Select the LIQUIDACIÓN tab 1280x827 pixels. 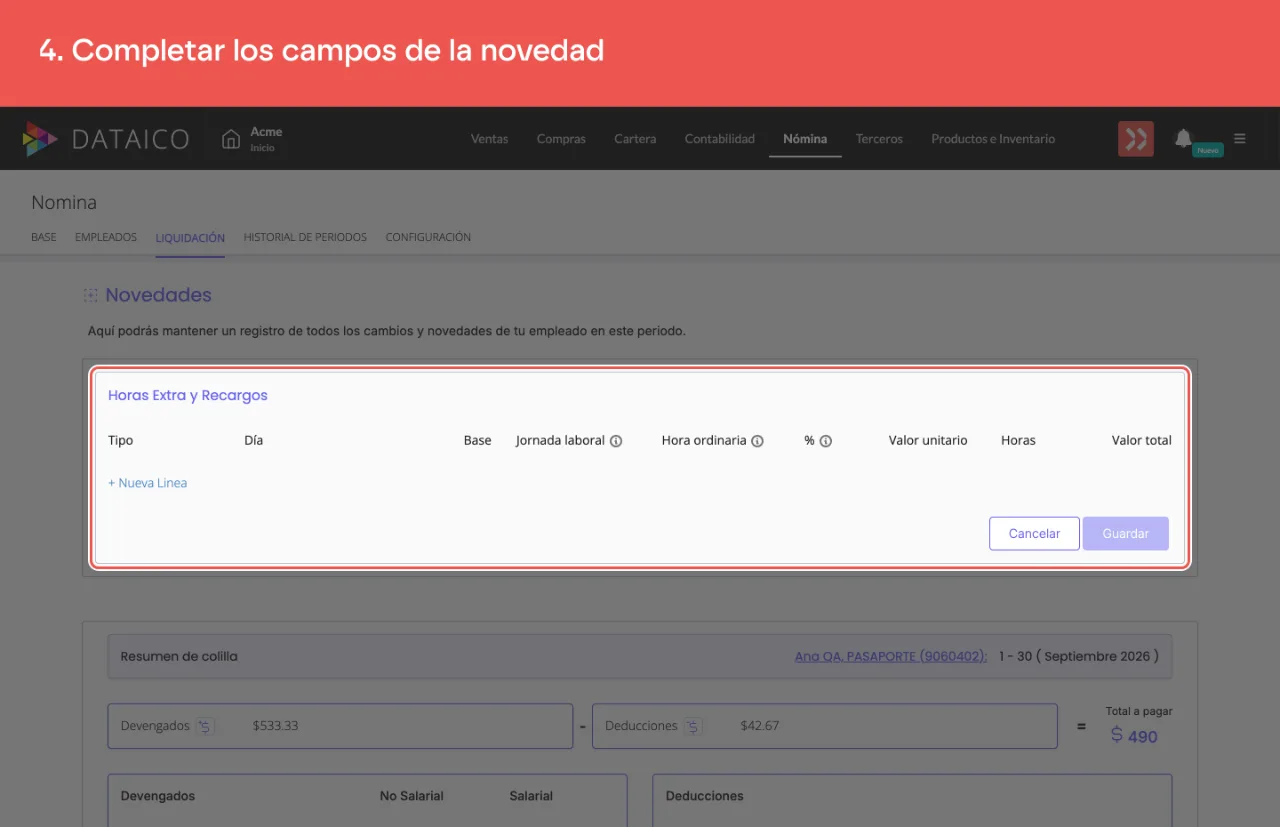pos(190,237)
